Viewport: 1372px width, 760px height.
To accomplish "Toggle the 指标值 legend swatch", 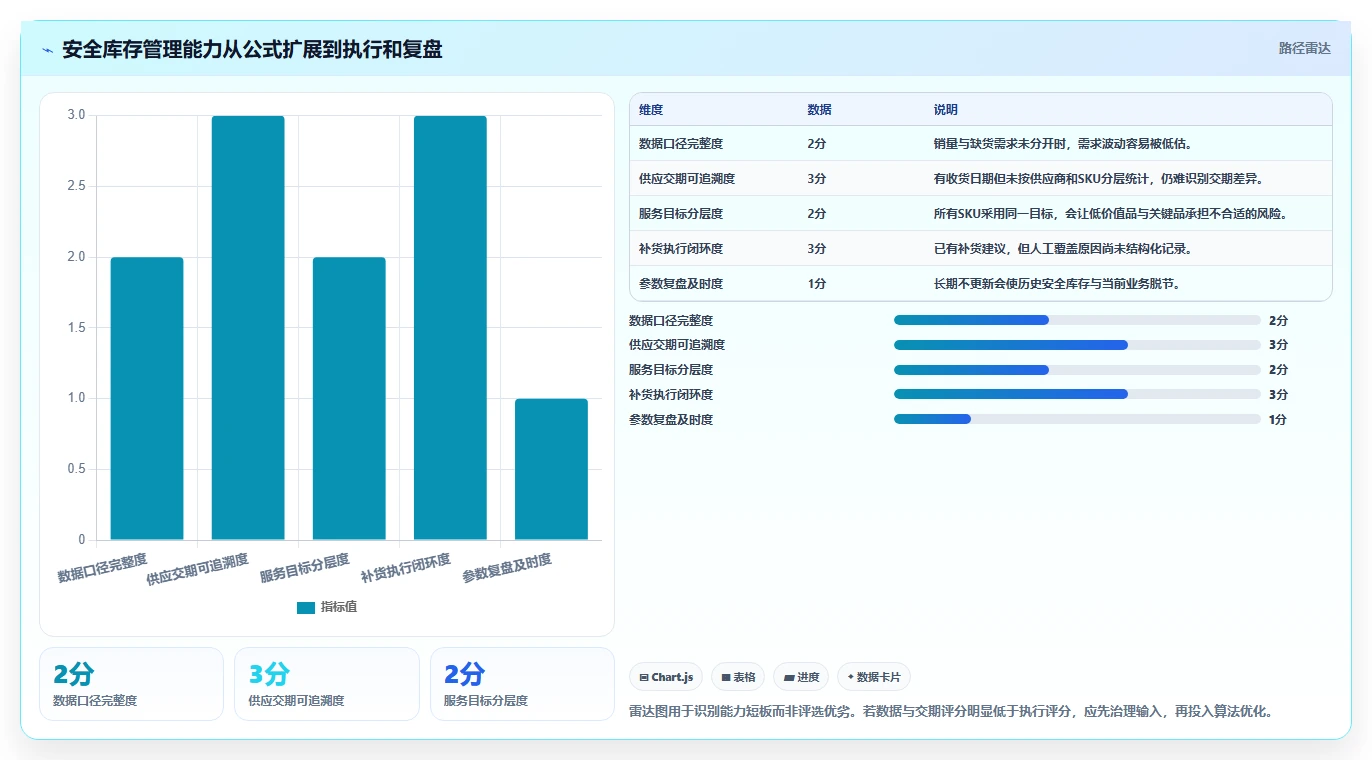I will coord(306,607).
